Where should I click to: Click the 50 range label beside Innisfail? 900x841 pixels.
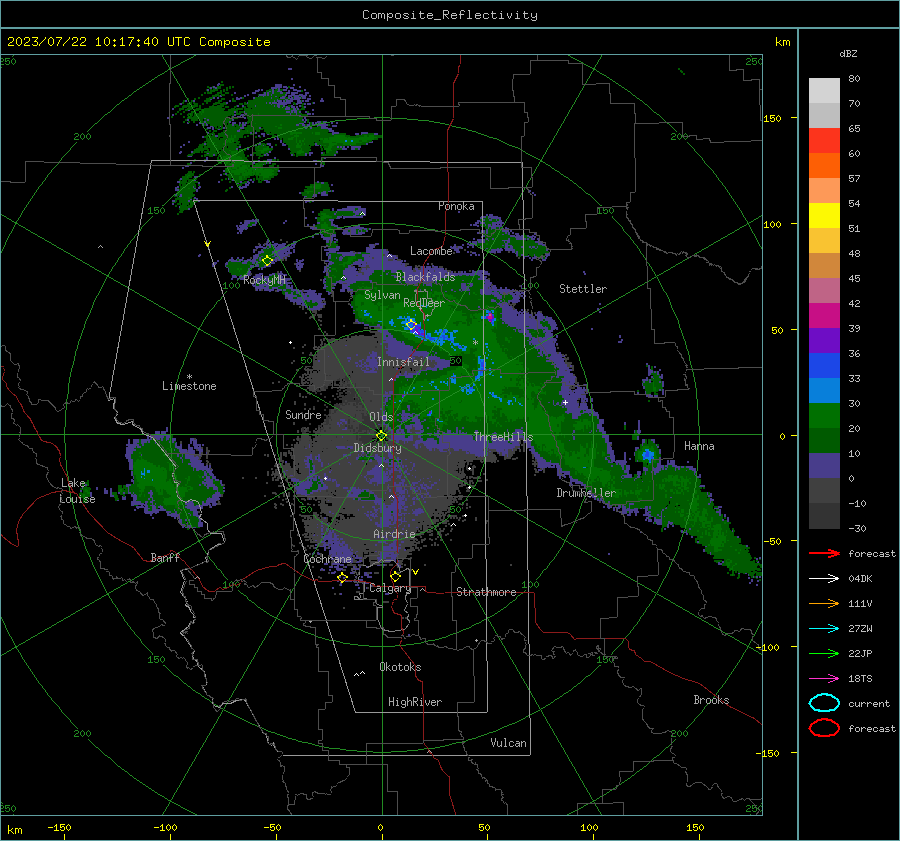455,361
